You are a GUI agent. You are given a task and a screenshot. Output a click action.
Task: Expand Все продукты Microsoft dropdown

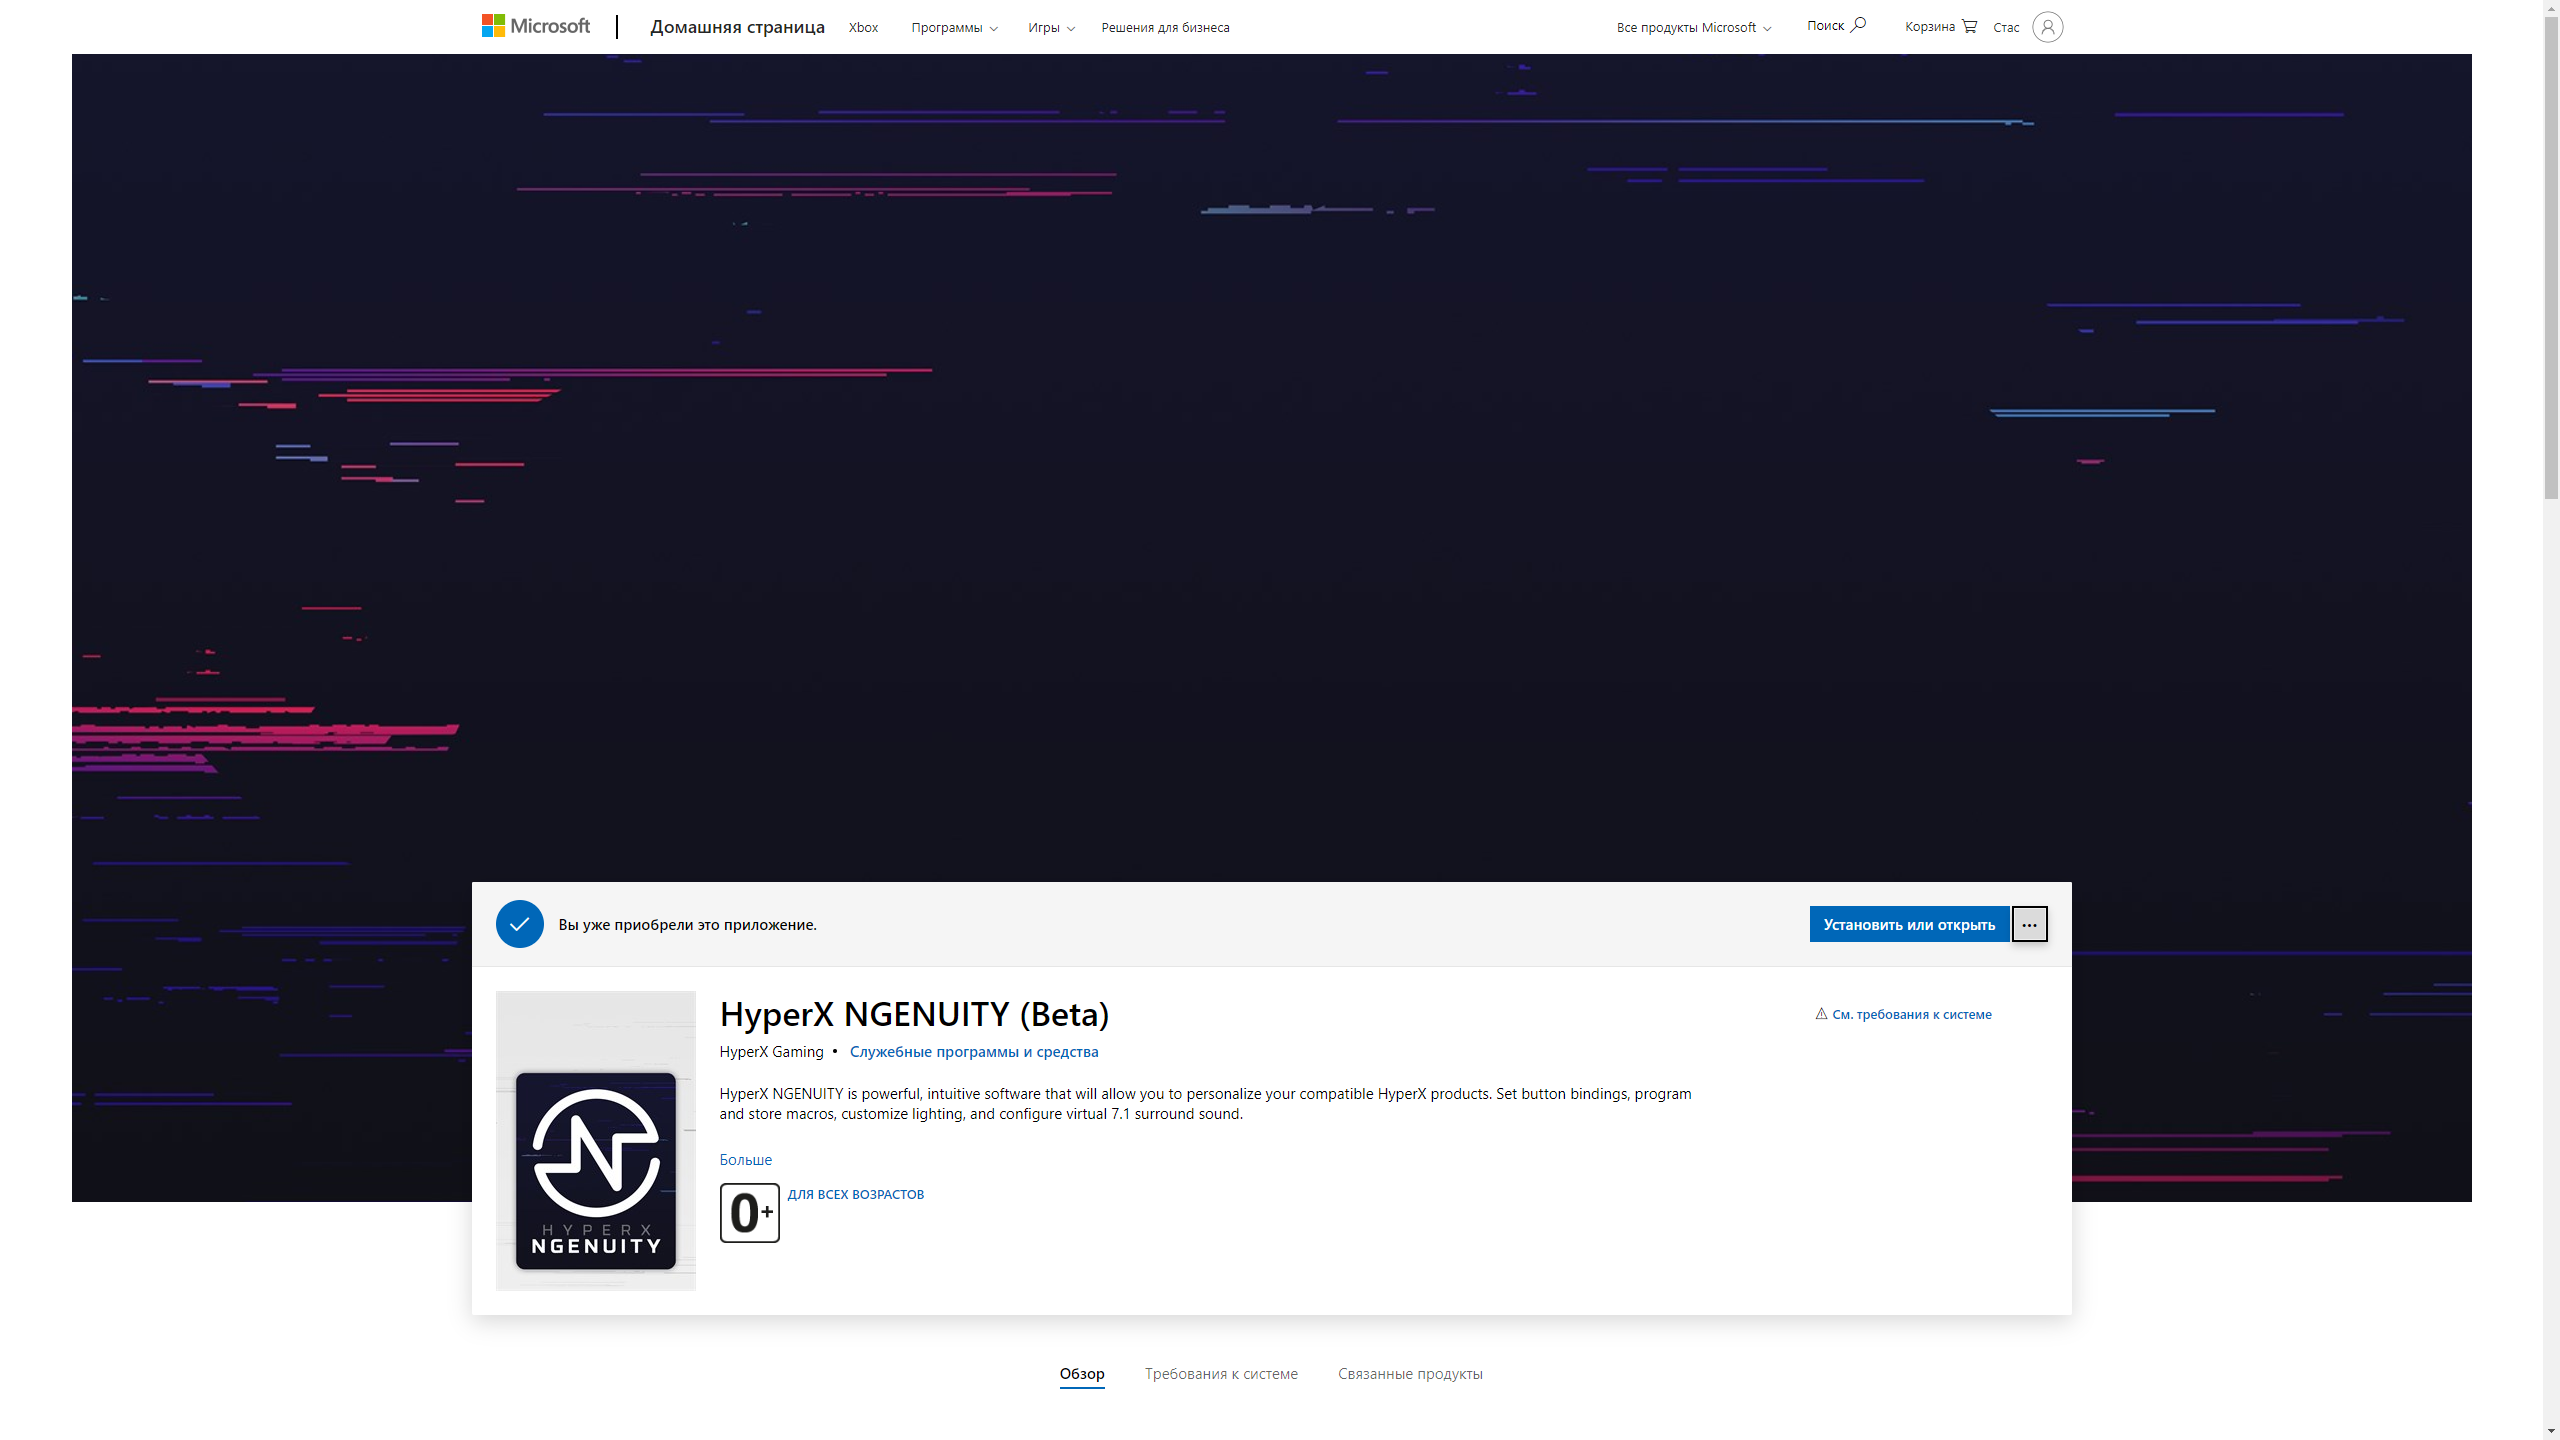click(x=1694, y=28)
